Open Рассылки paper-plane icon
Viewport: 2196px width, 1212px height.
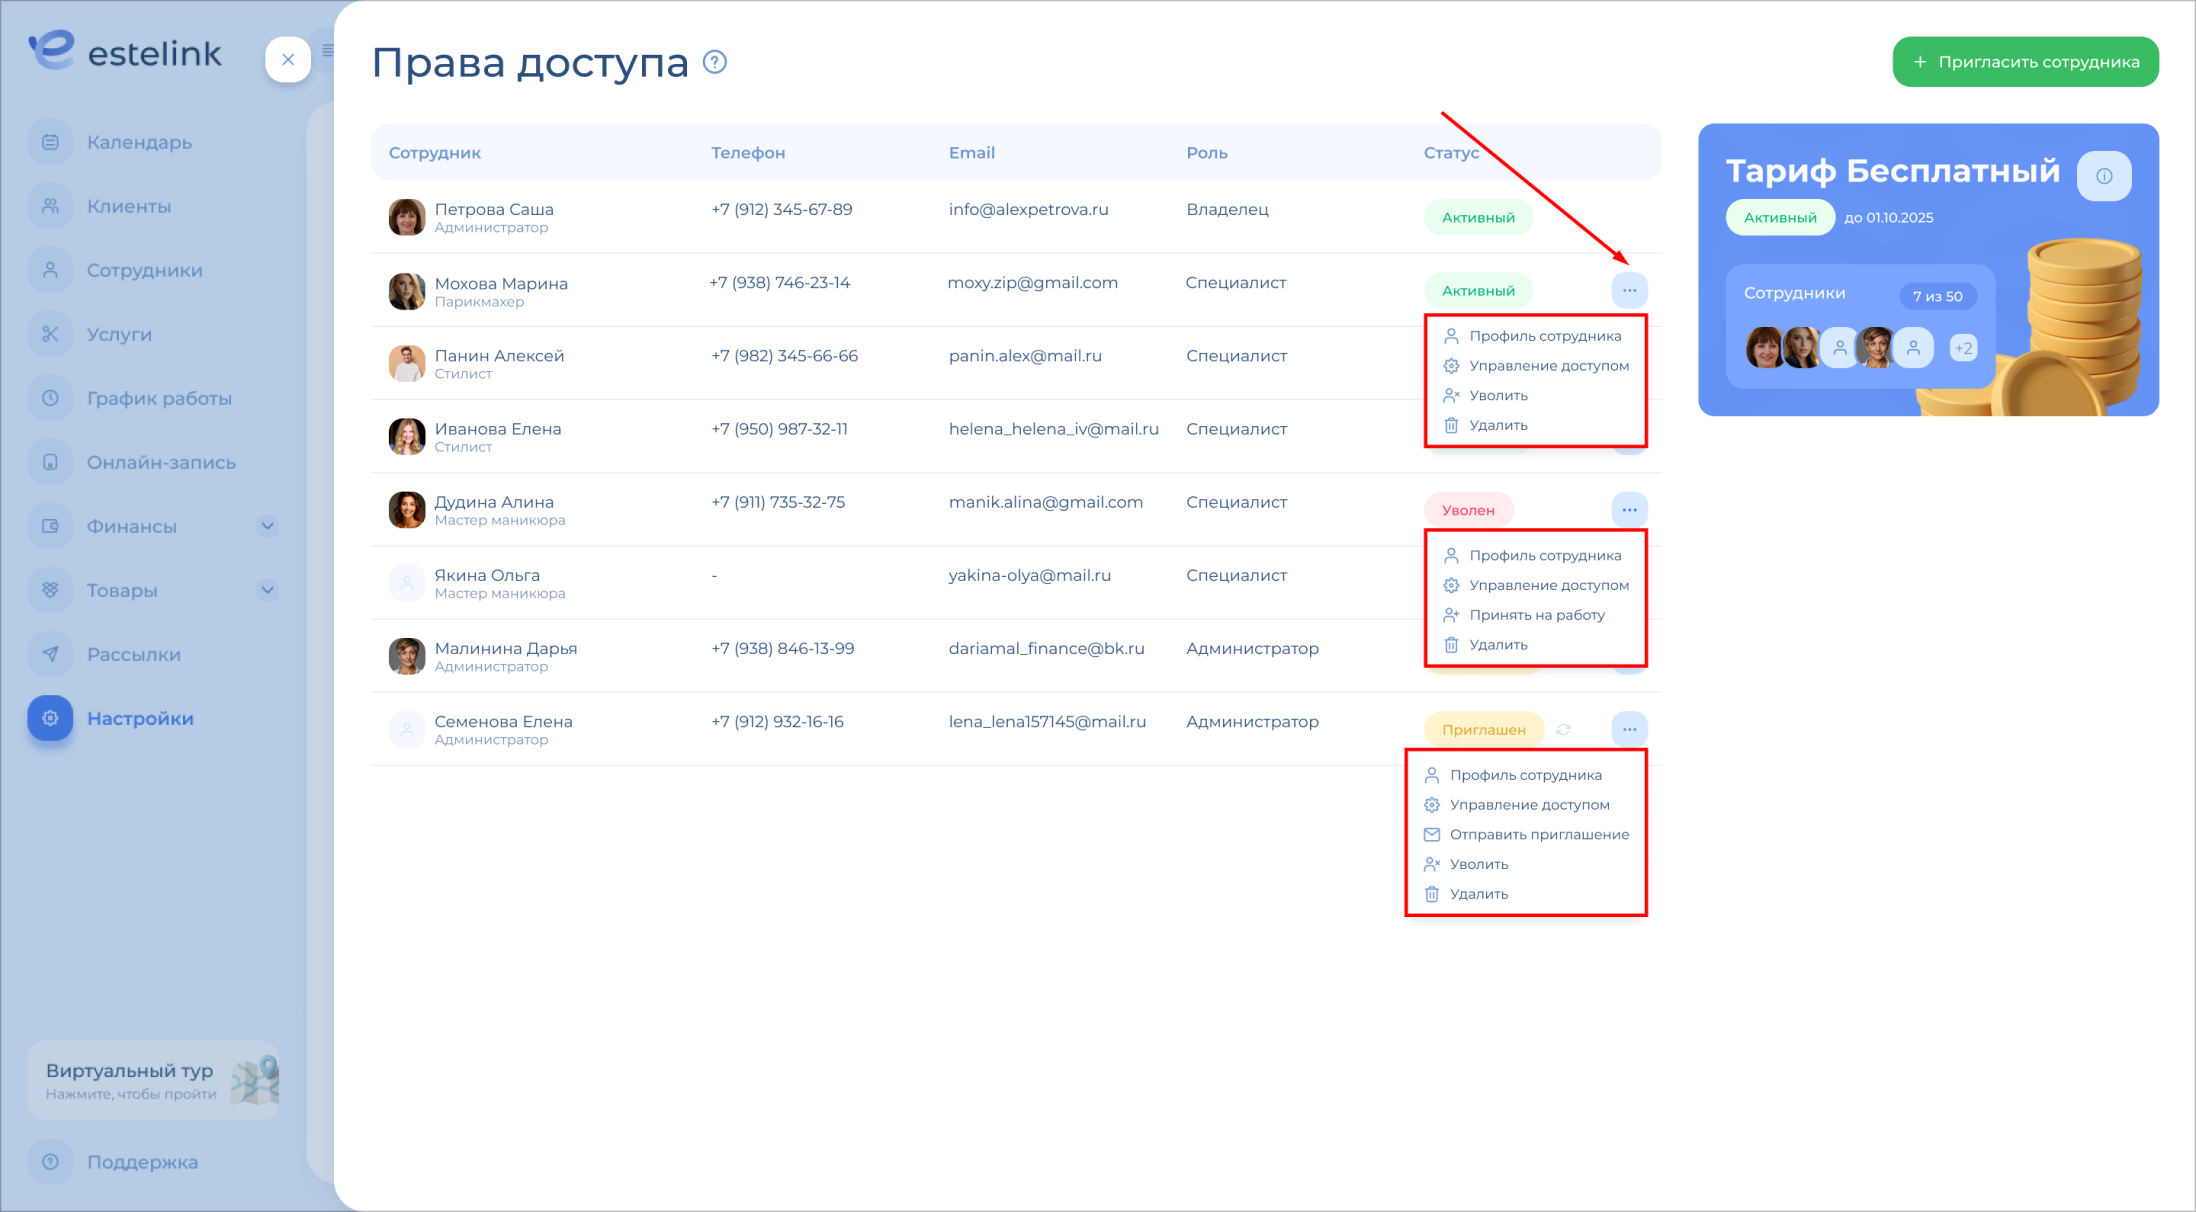(x=50, y=654)
